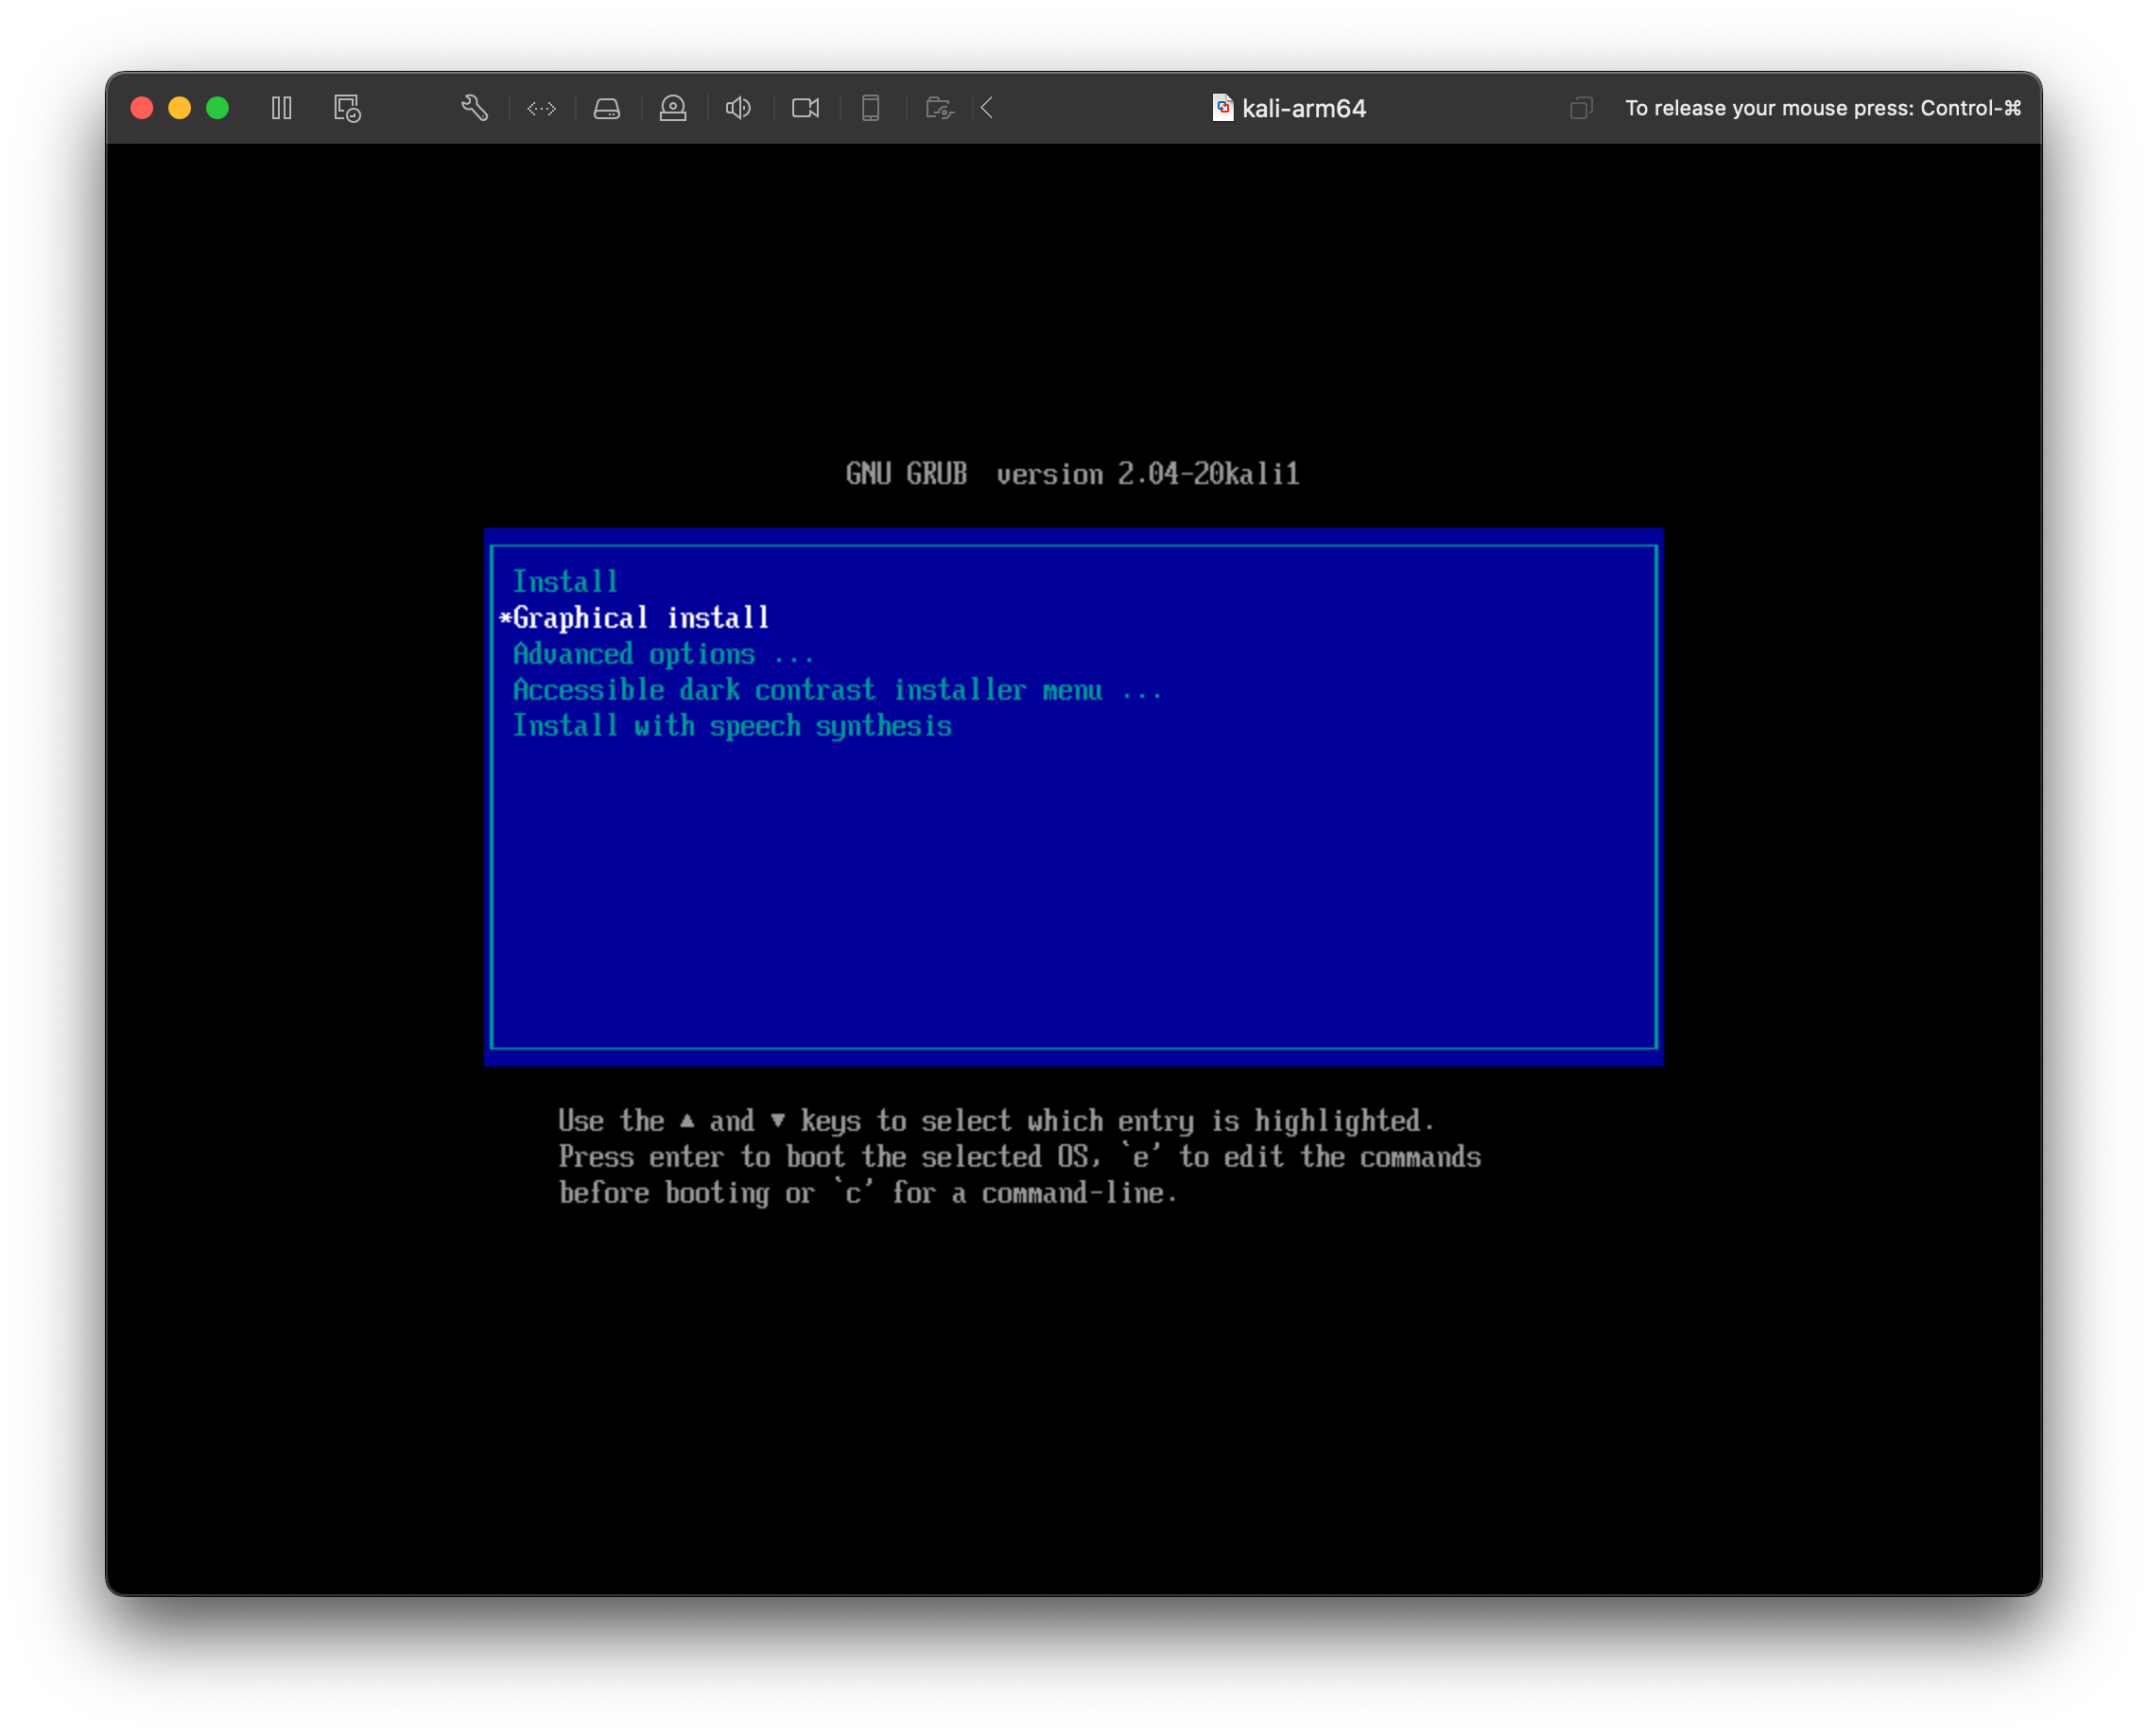
Task: Select Graphical install entry
Action: pyautogui.click(x=641, y=618)
